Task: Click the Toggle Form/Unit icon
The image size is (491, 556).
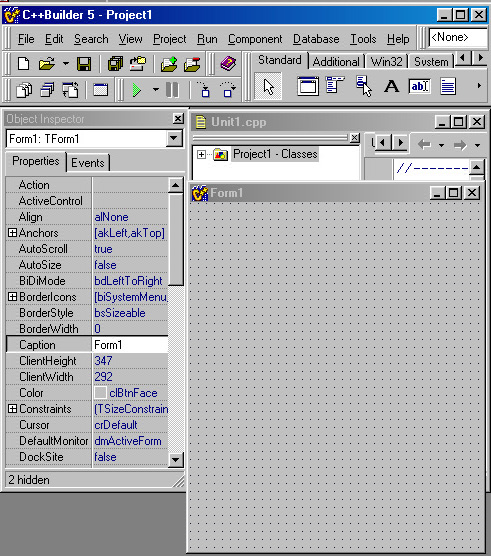Action: click(x=70, y=90)
